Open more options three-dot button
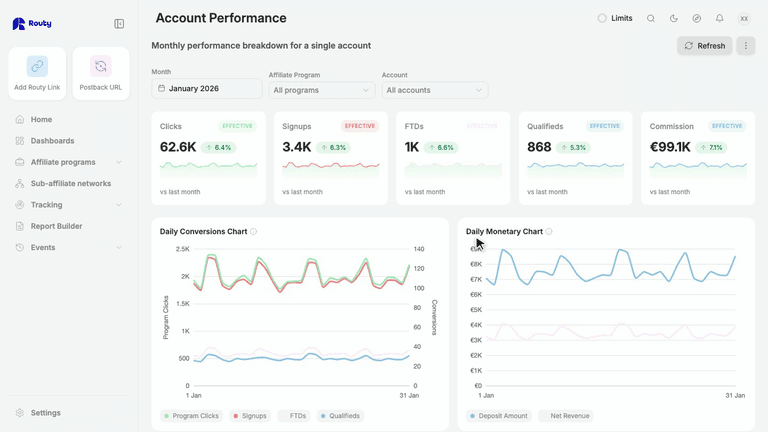Viewport: 768px width, 432px height. point(745,46)
